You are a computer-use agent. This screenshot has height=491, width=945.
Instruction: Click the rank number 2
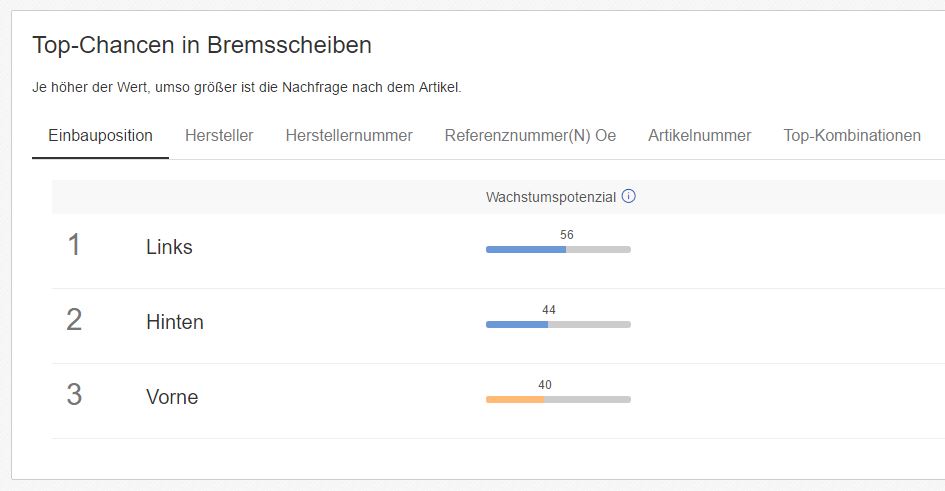(x=74, y=319)
